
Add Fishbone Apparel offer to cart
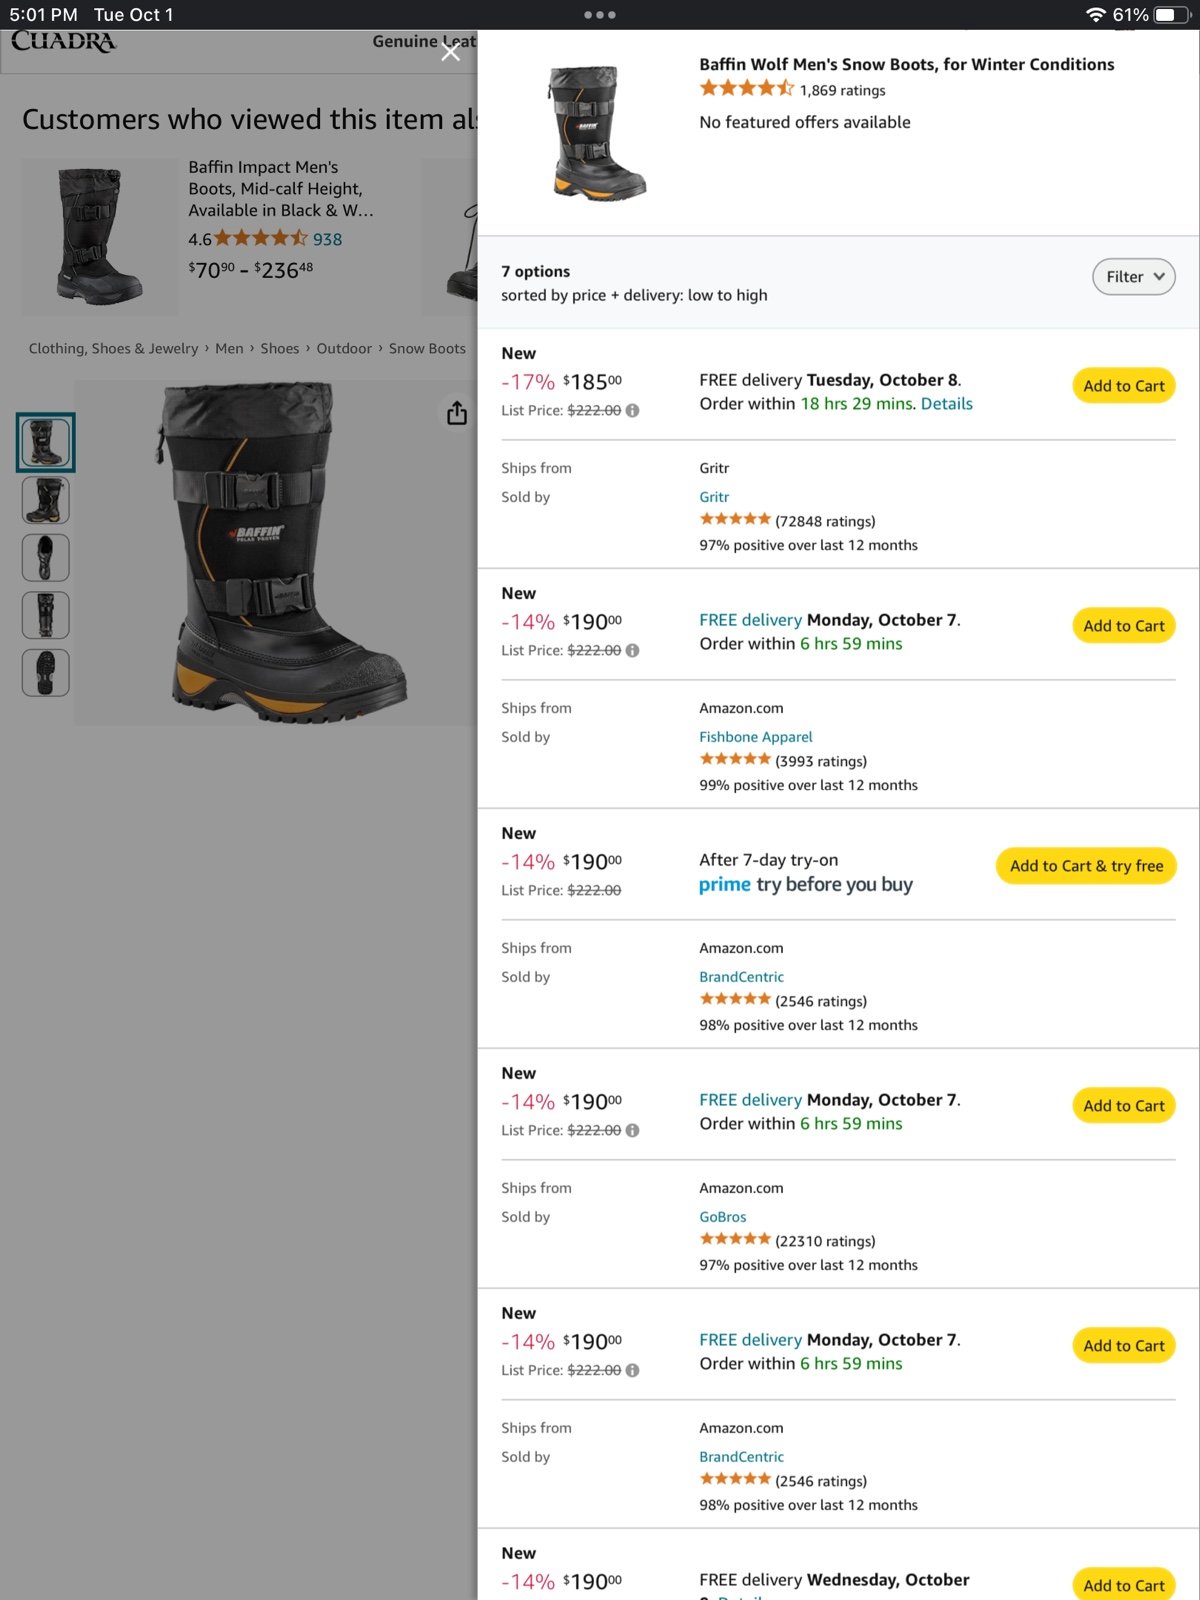point(1124,626)
